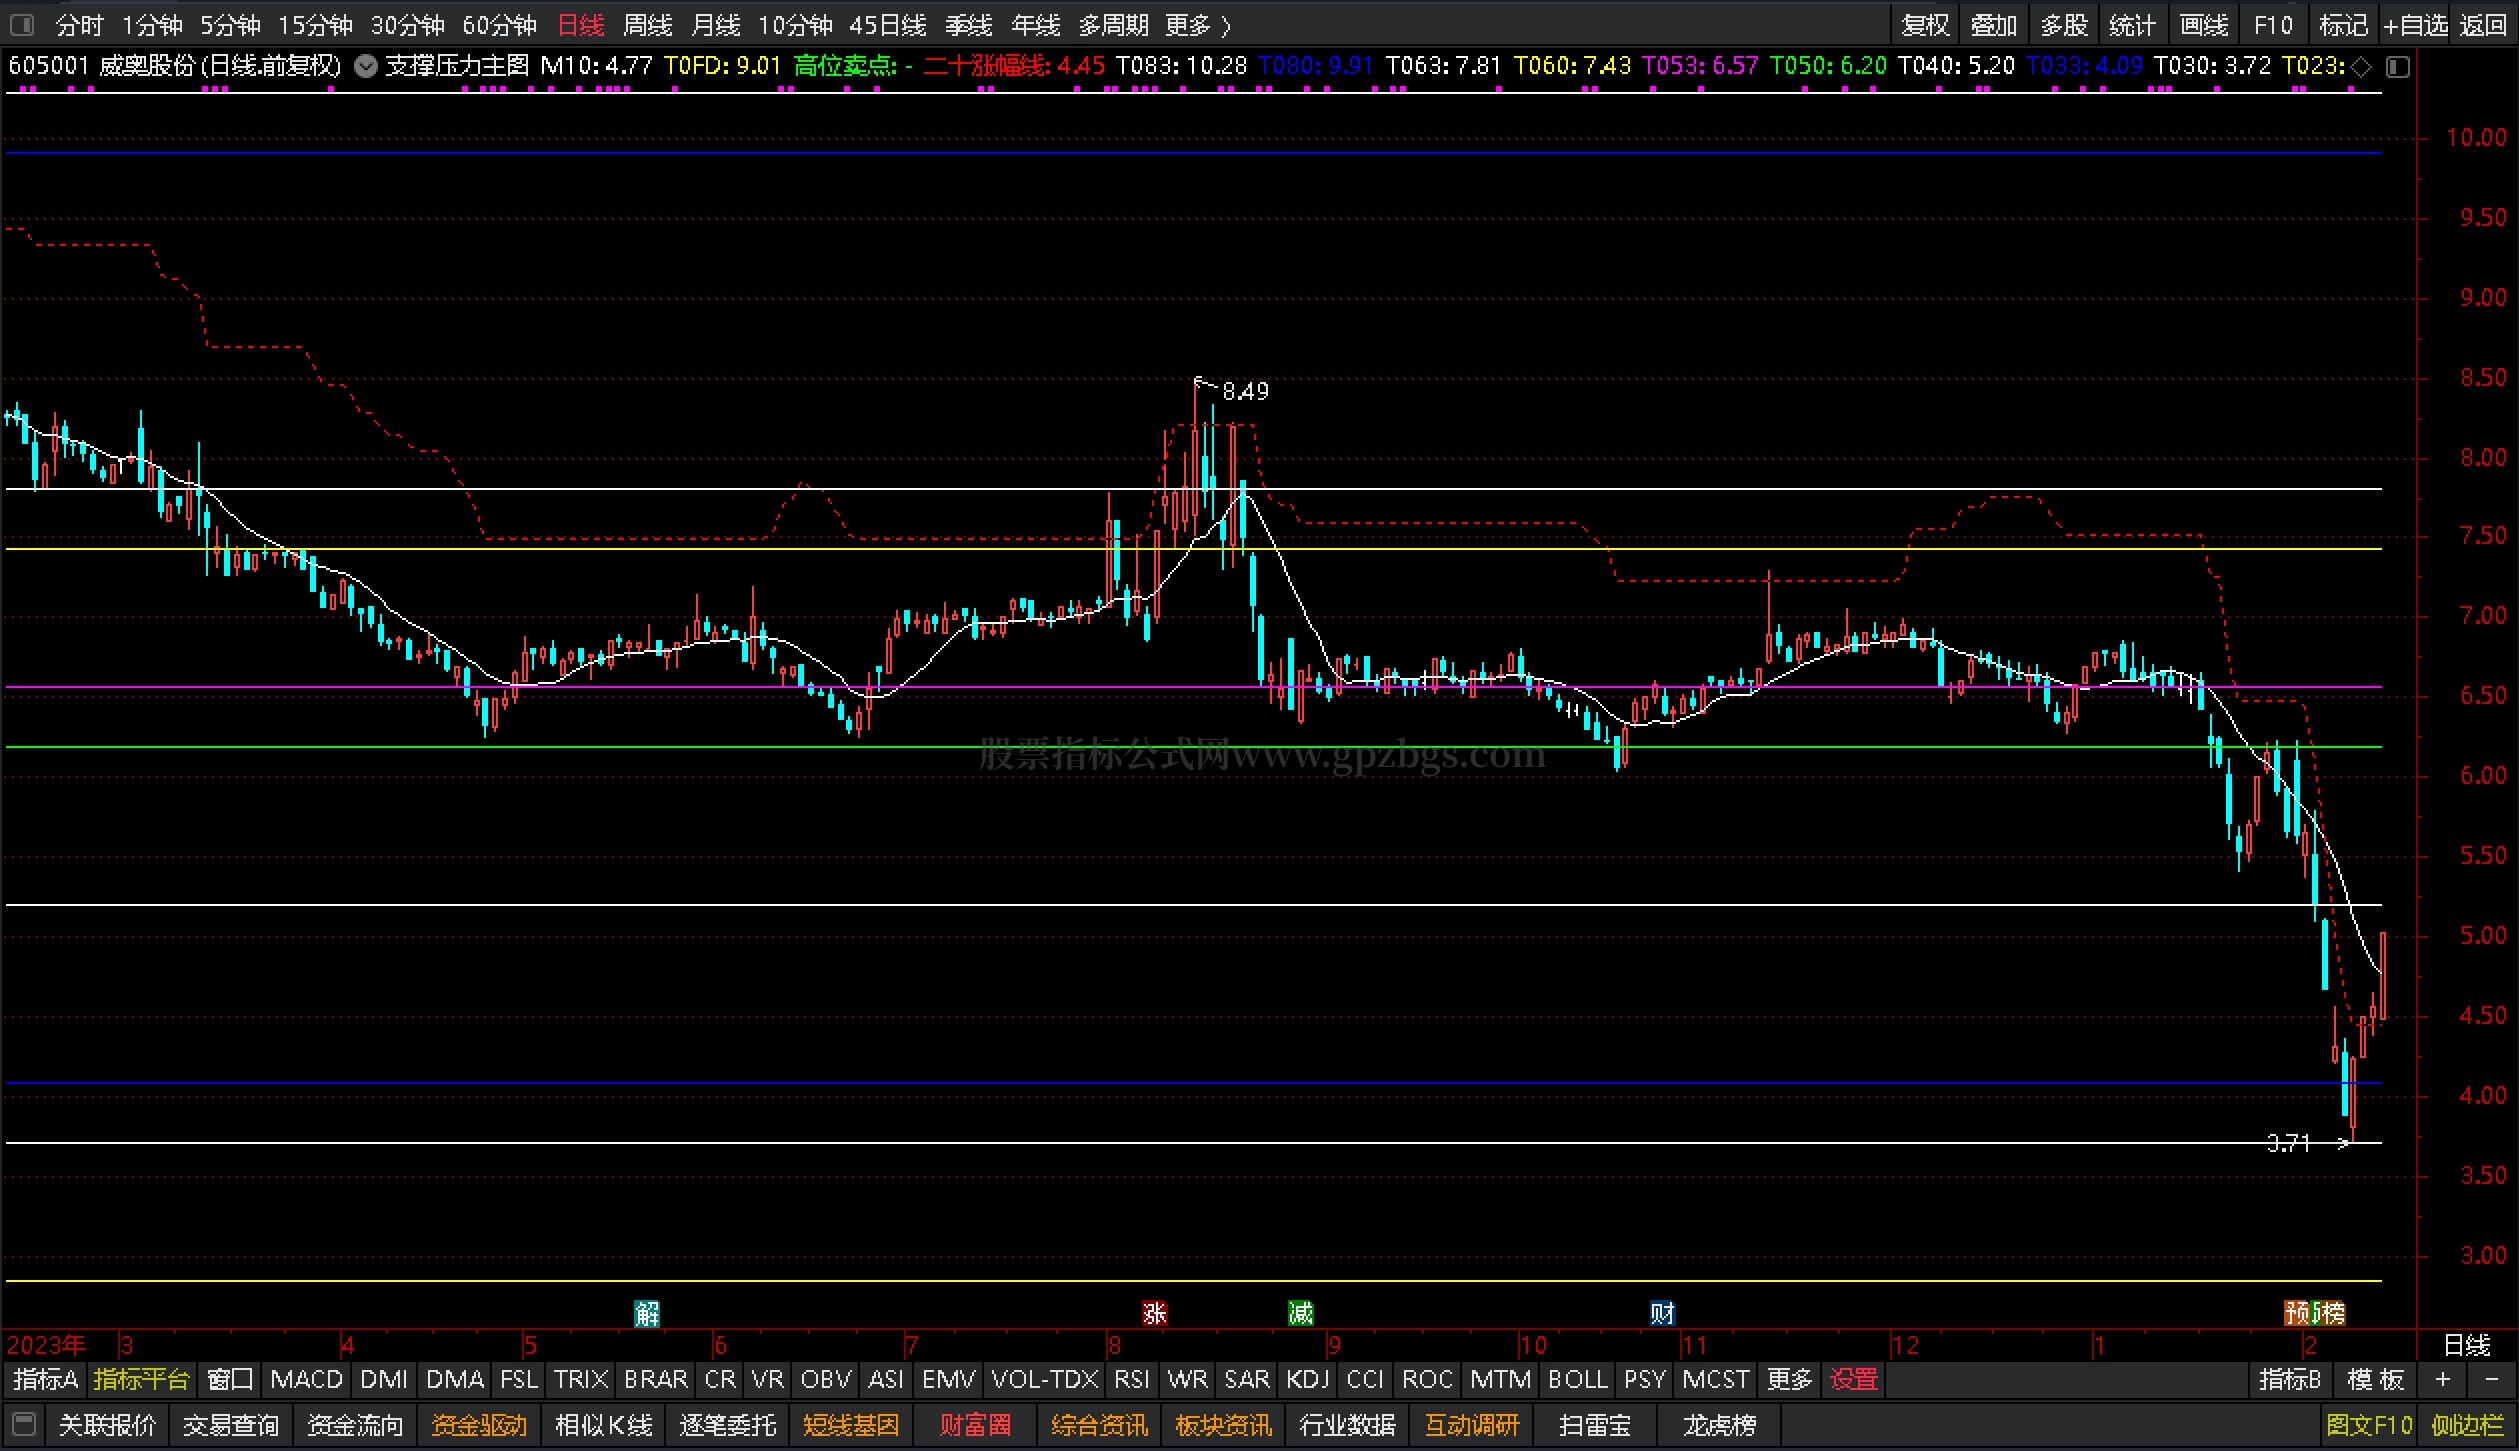Open 多周期 multi-period view
The image size is (2519, 1451).
click(1113, 25)
